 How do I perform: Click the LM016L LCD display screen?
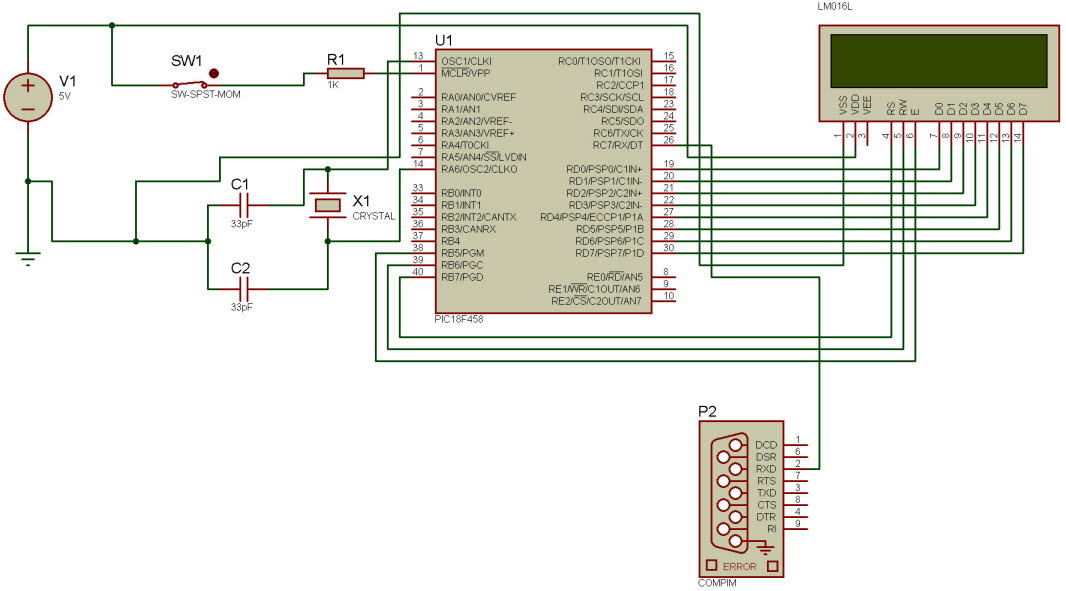tap(939, 61)
